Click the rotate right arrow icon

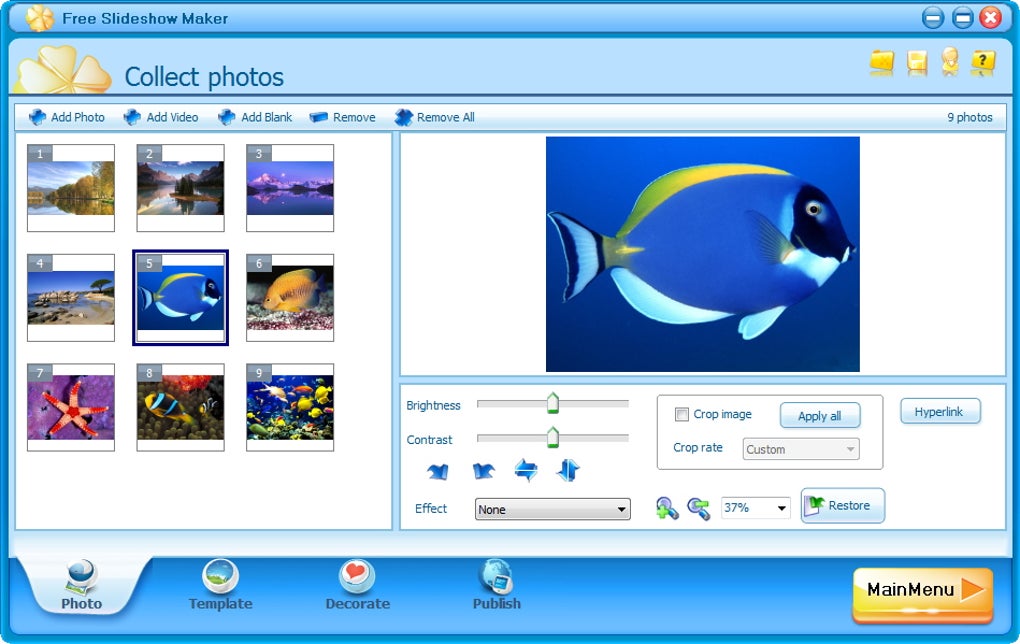tap(483, 471)
